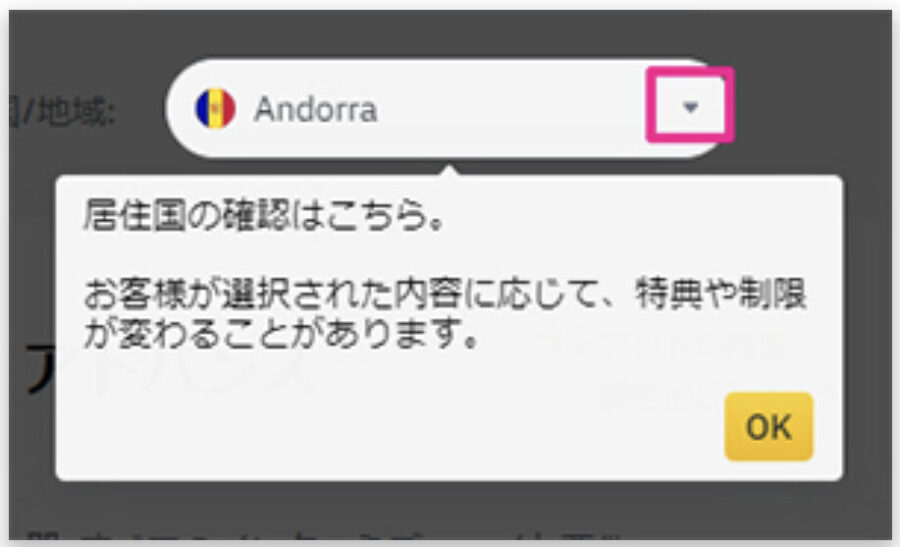
Task: Open the country dropdown arrow highlighted in pink
Action: (690, 105)
